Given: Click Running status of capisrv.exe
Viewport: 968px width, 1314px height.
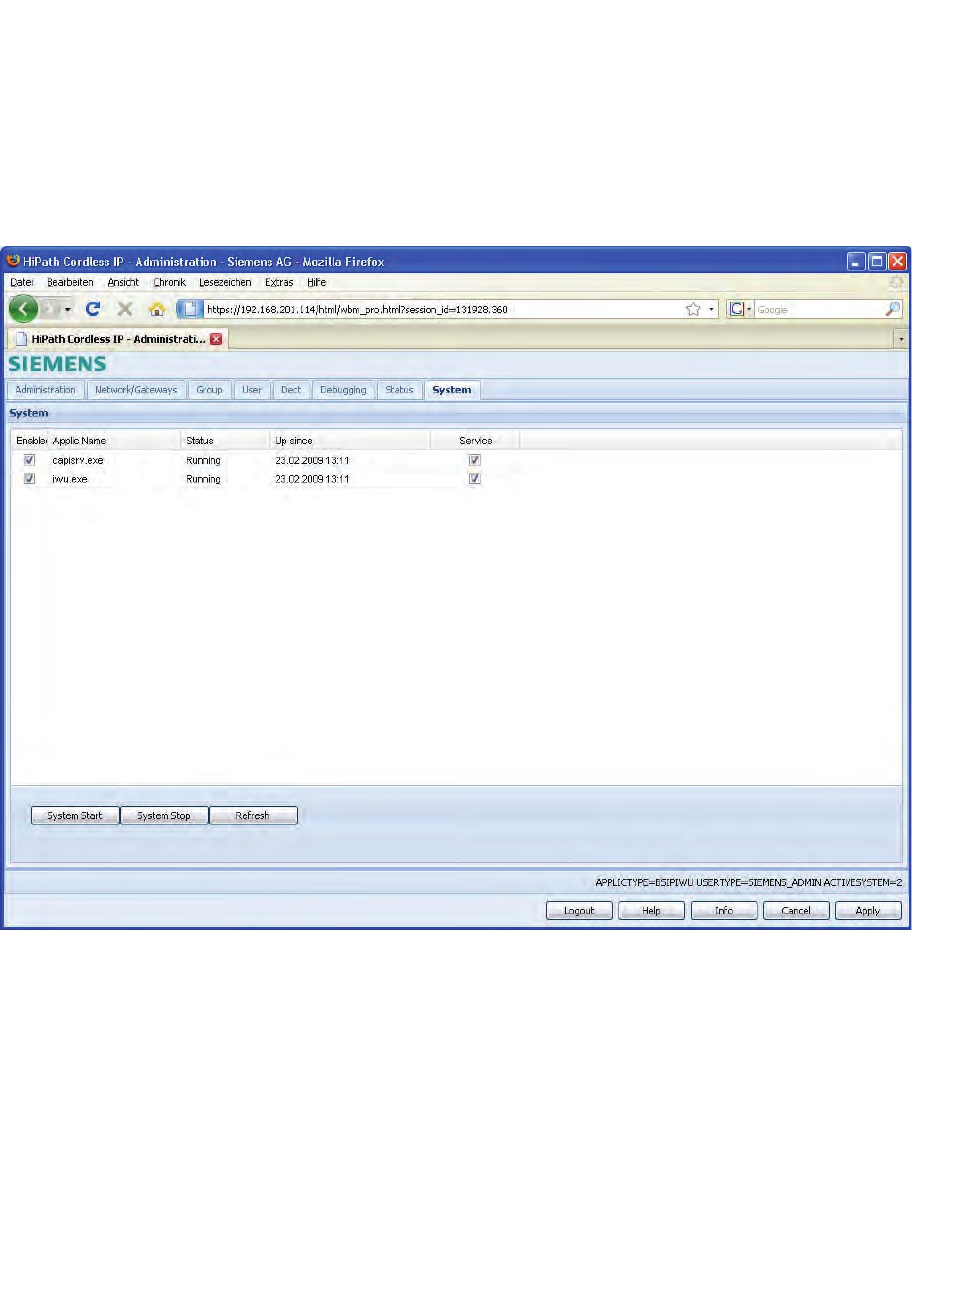Looking at the screenshot, I should [x=203, y=460].
